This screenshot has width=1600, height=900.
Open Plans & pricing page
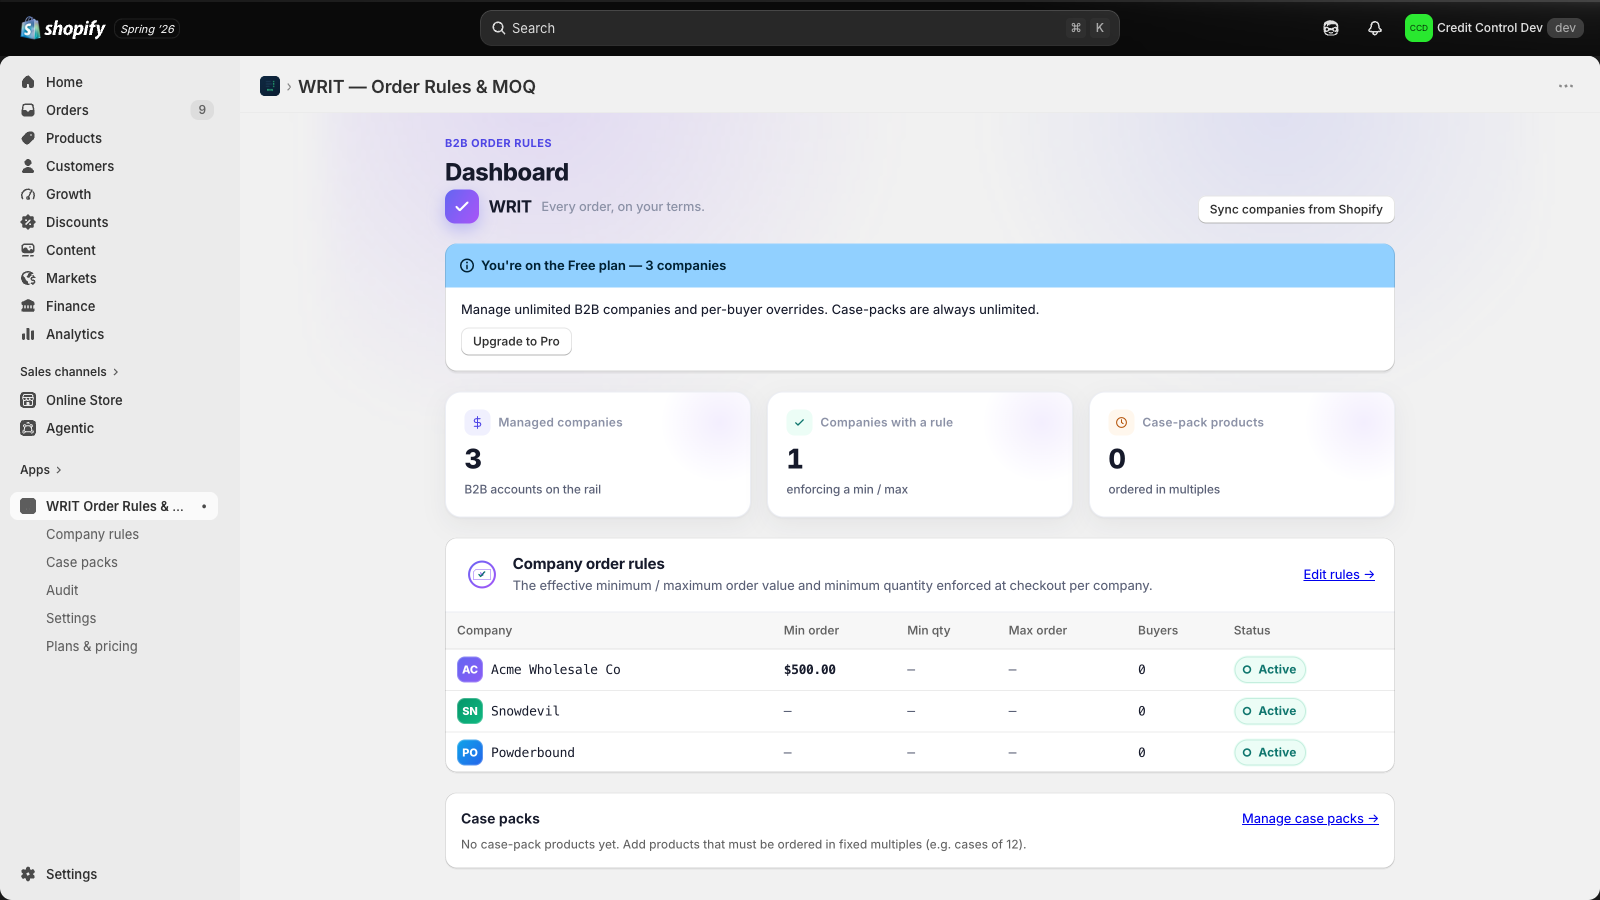pos(92,646)
